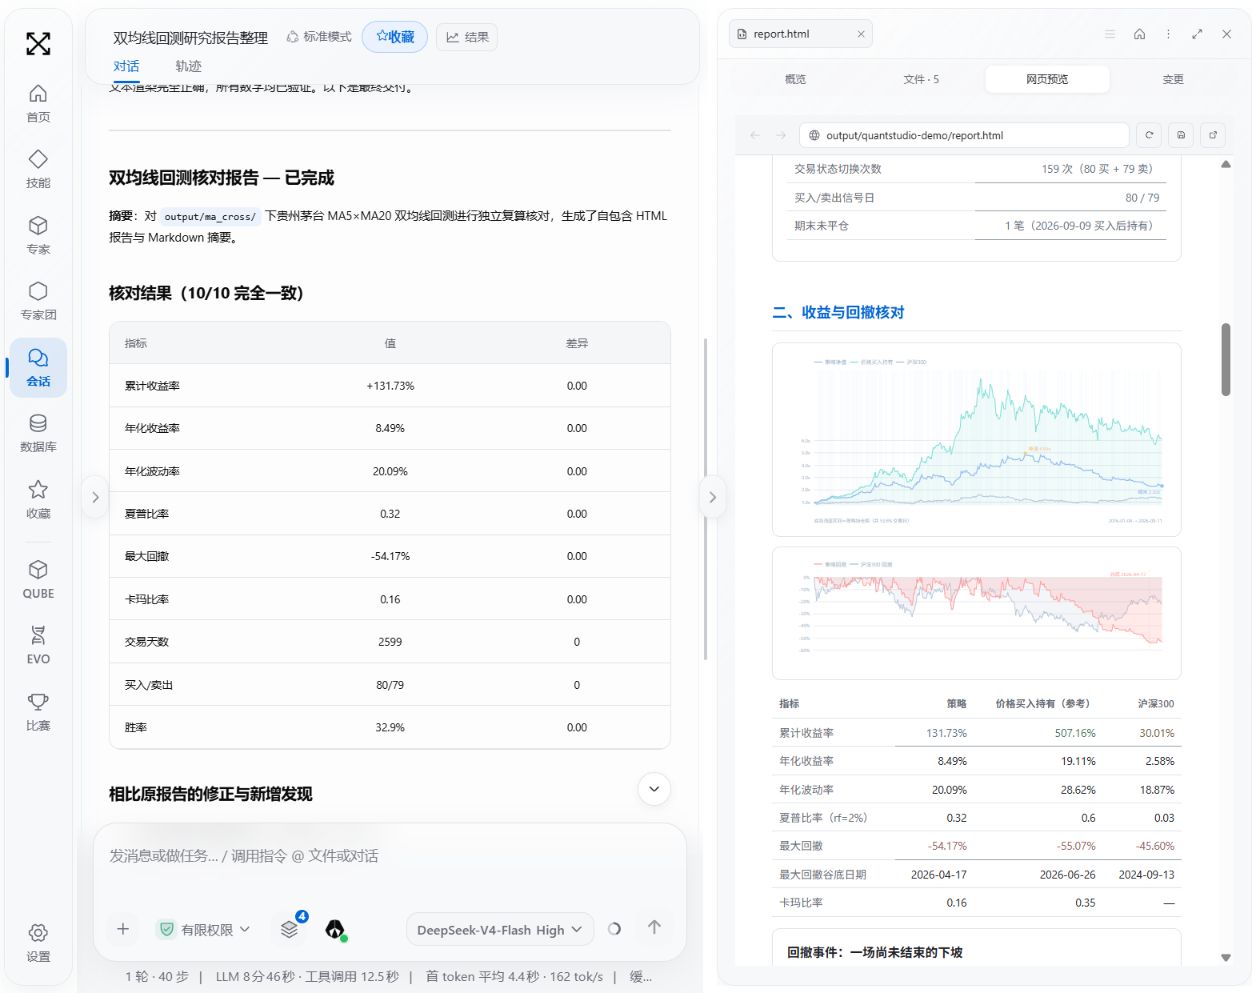The width and height of the screenshot is (1260, 993).
Task: Collapse preview with the divider chevron
Action: (712, 497)
